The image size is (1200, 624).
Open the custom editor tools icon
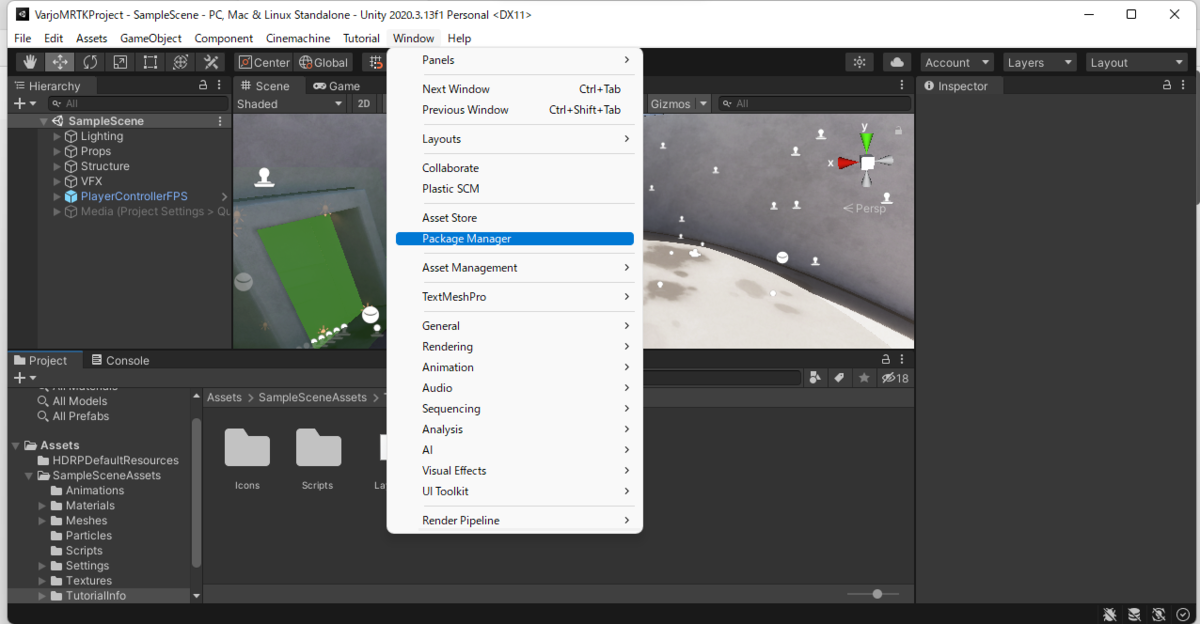click(x=211, y=62)
